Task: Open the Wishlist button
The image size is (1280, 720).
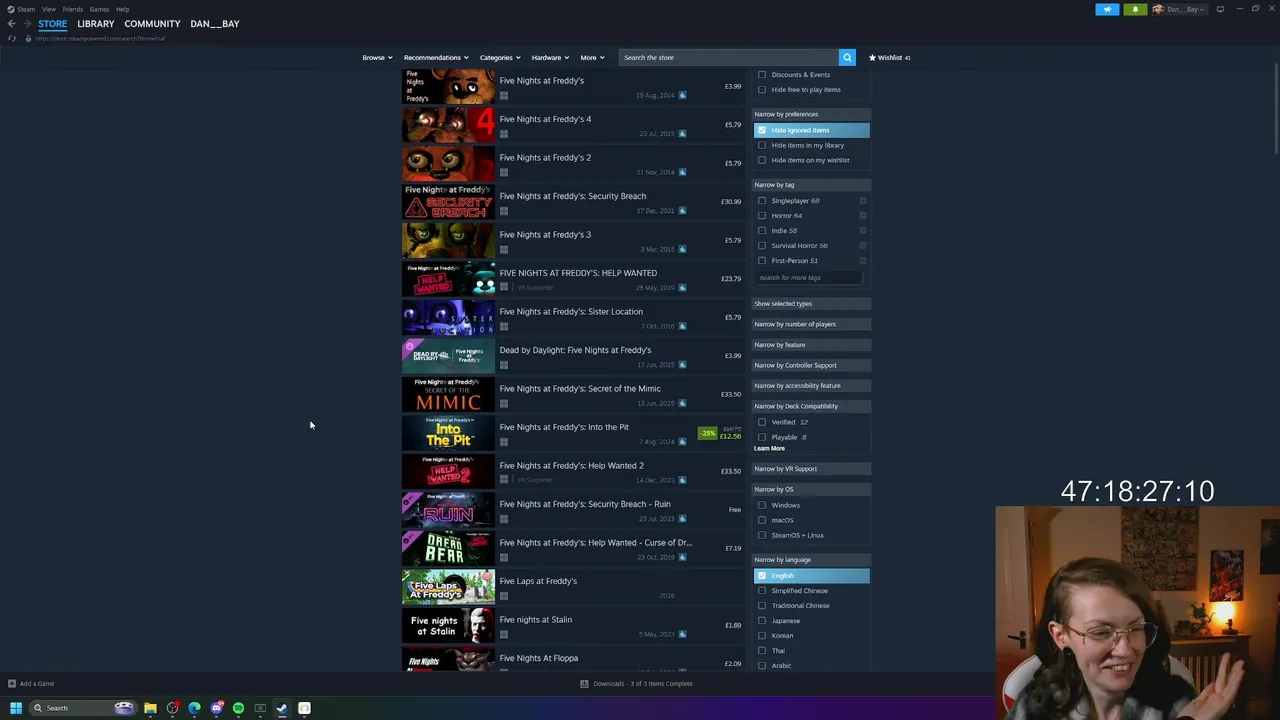Action: (889, 57)
